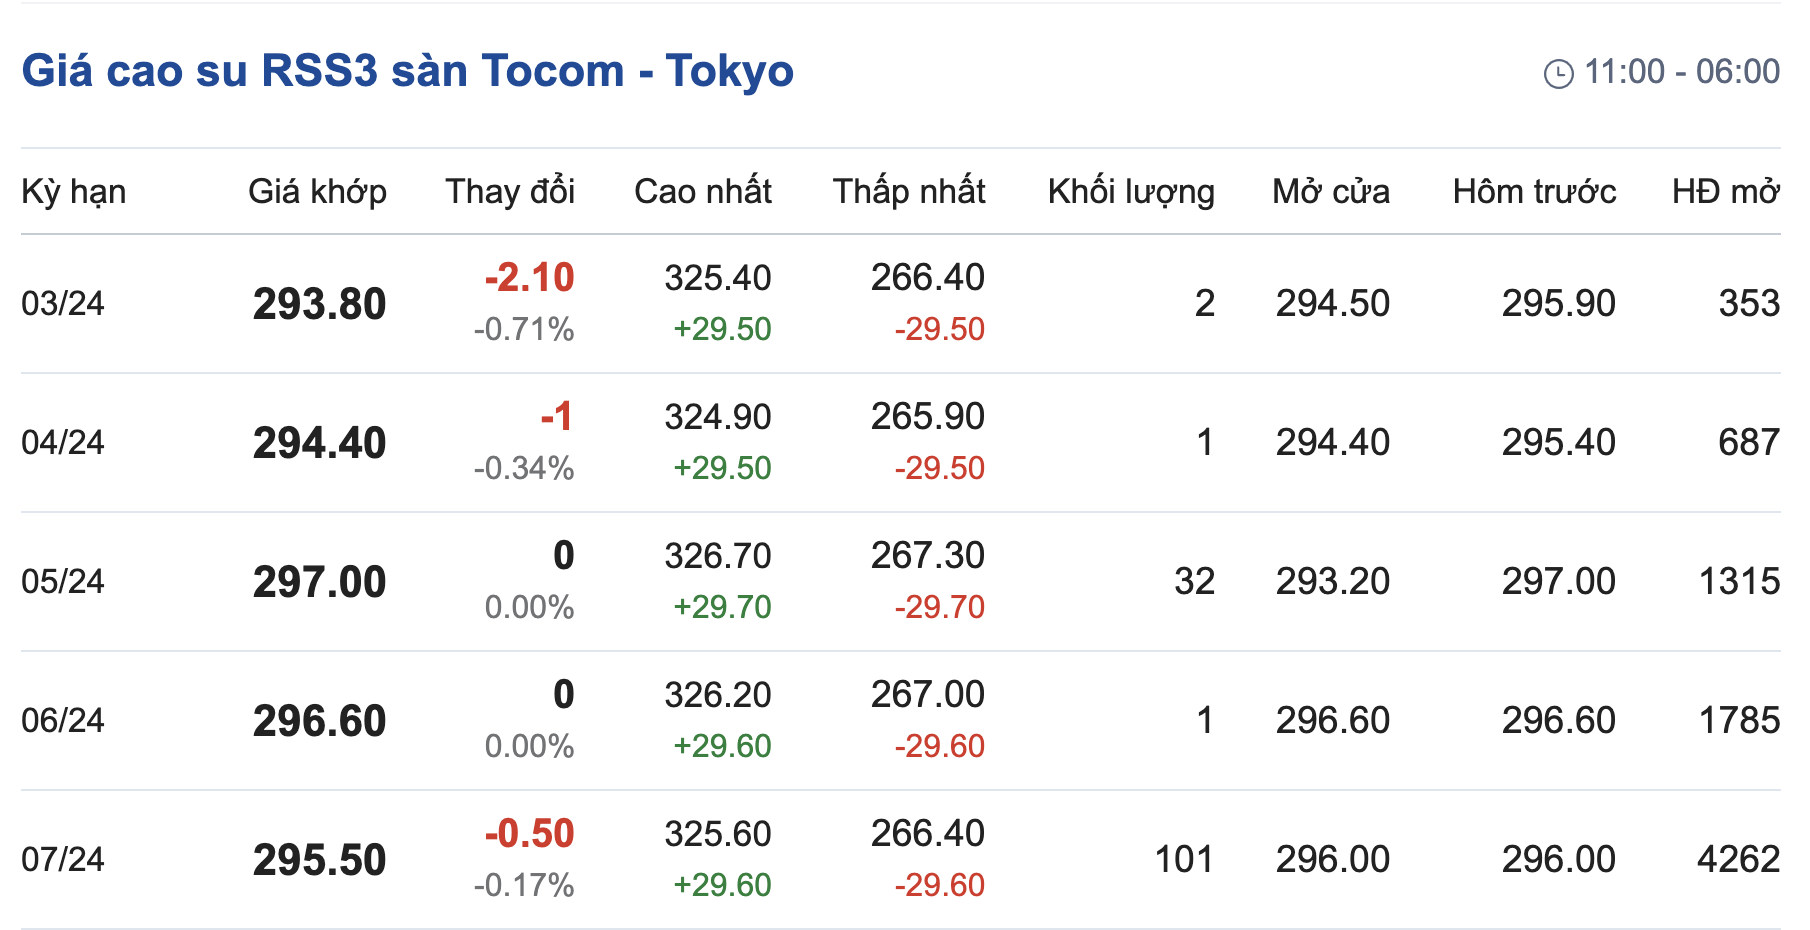Click the Tocom Tokyo rubber price heading
This screenshot has width=1810, height=930.
pyautogui.click(x=408, y=71)
